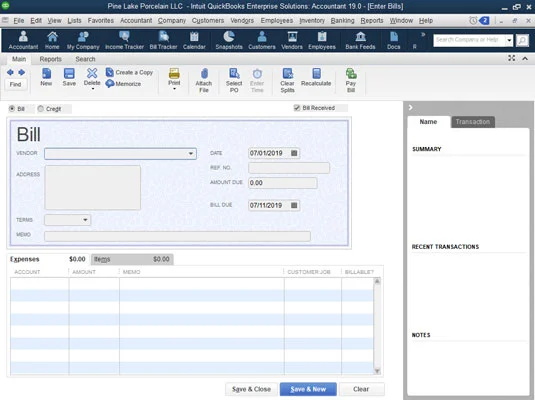Click Select PO icon

[x=234, y=80]
